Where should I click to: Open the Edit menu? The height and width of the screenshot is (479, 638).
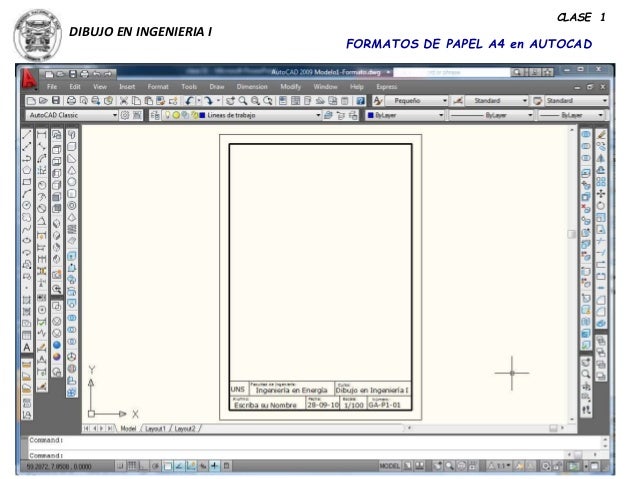(x=75, y=87)
